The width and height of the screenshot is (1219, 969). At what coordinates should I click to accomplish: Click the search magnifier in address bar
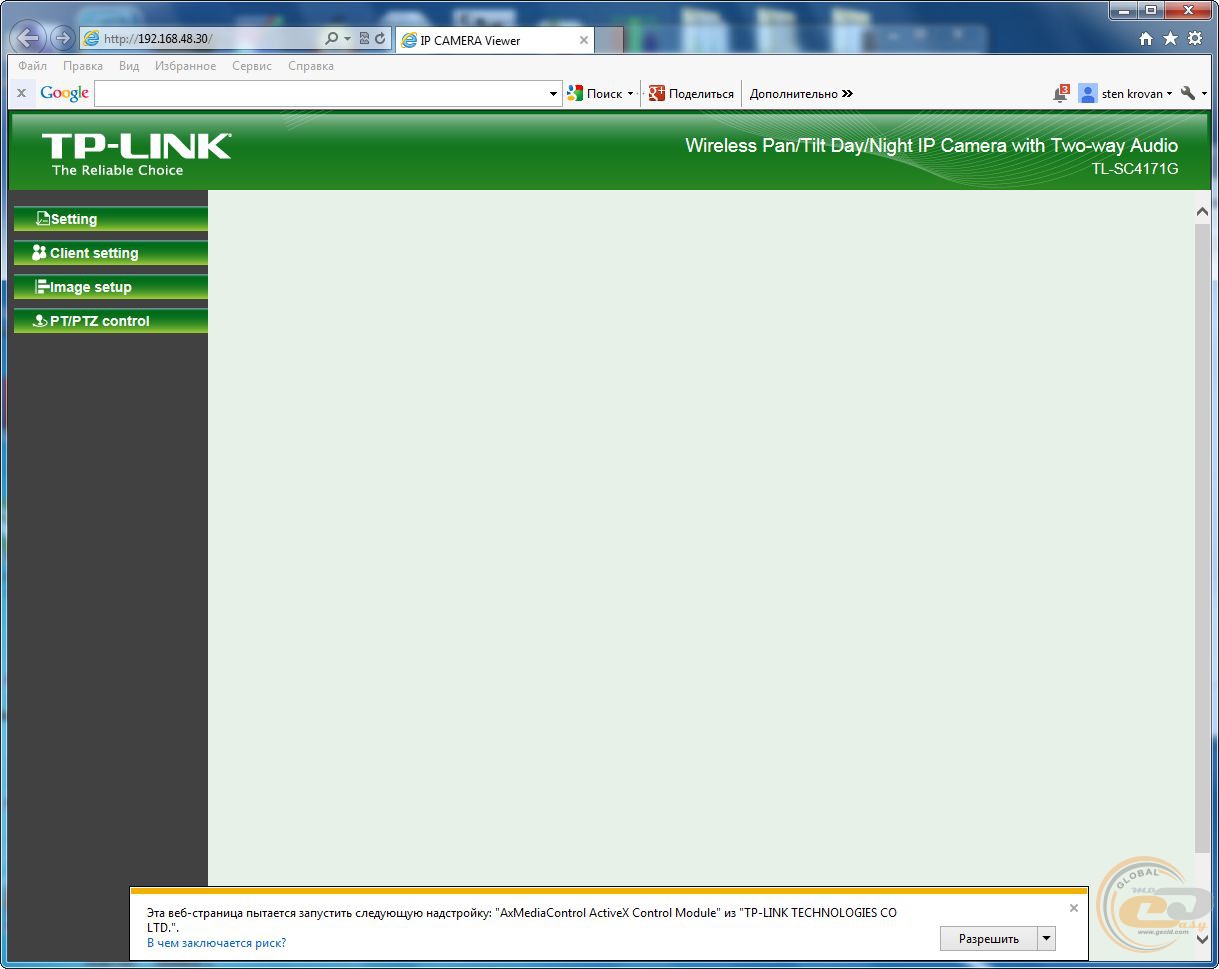[332, 39]
